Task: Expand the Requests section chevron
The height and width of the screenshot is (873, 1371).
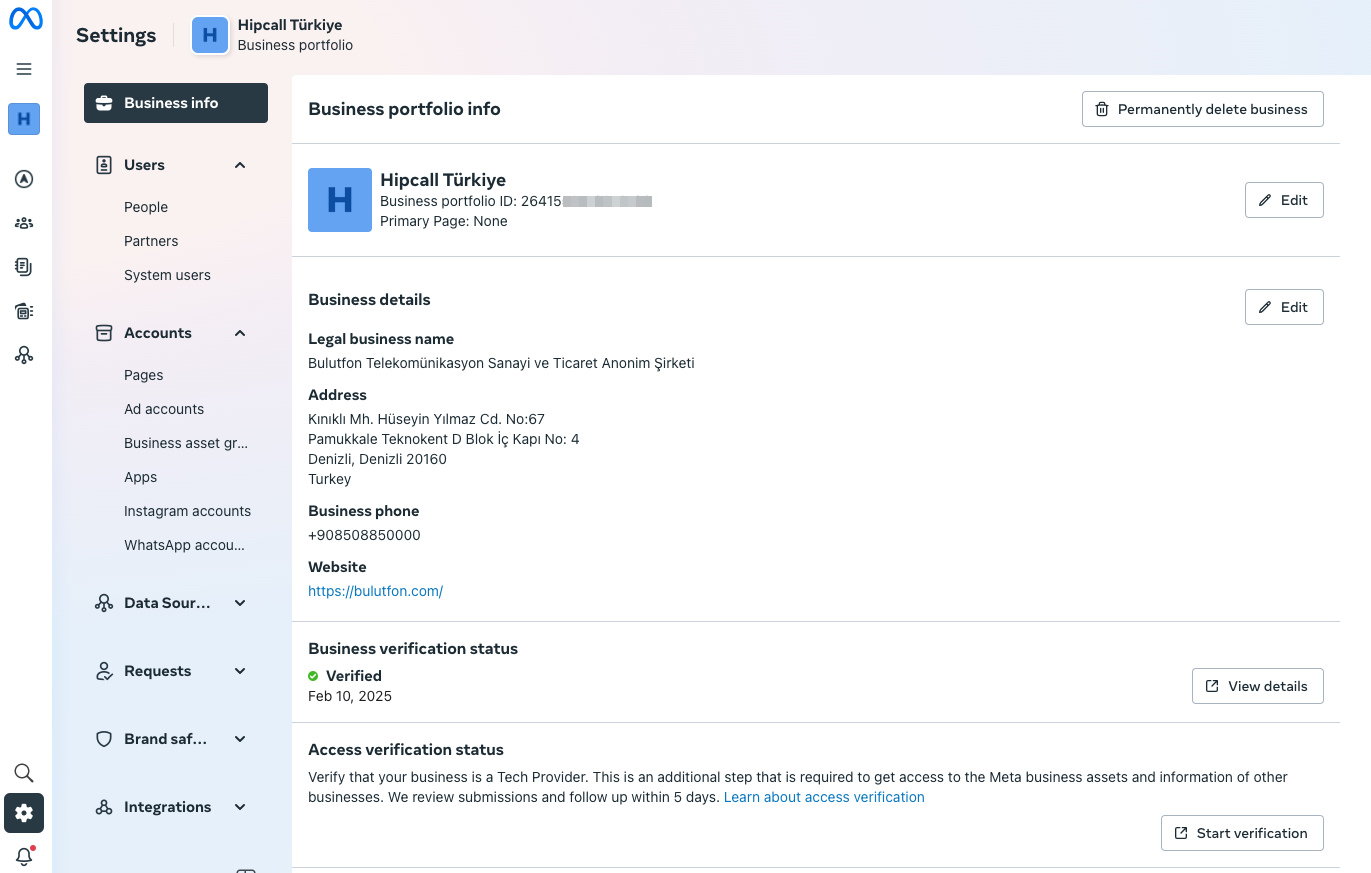Action: (x=240, y=671)
